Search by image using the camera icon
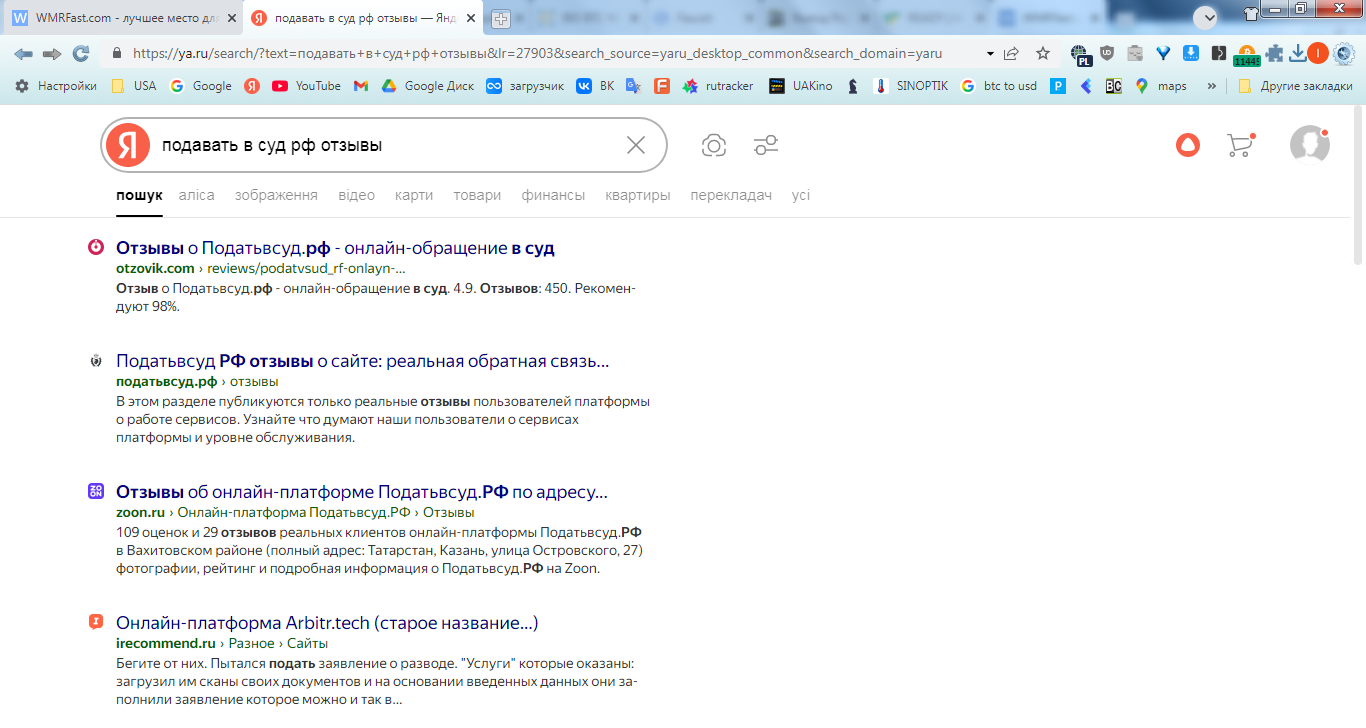Image resolution: width=1366 pixels, height=728 pixels. 714,146
